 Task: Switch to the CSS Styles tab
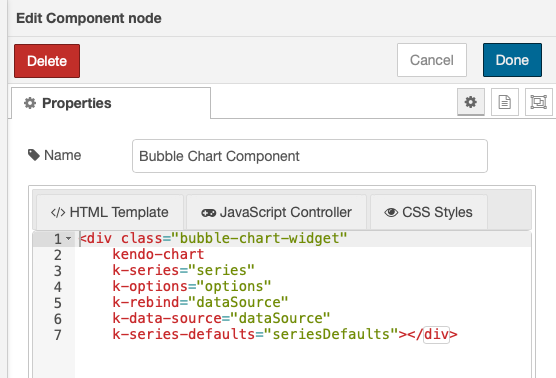coord(429,212)
